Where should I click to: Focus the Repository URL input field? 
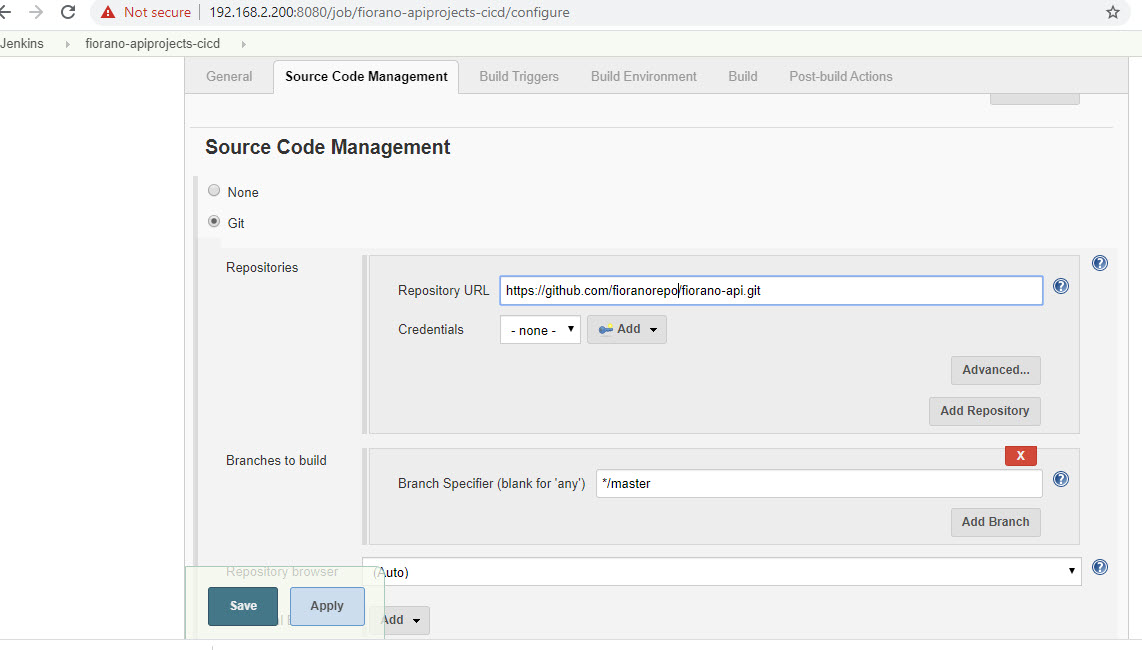771,290
